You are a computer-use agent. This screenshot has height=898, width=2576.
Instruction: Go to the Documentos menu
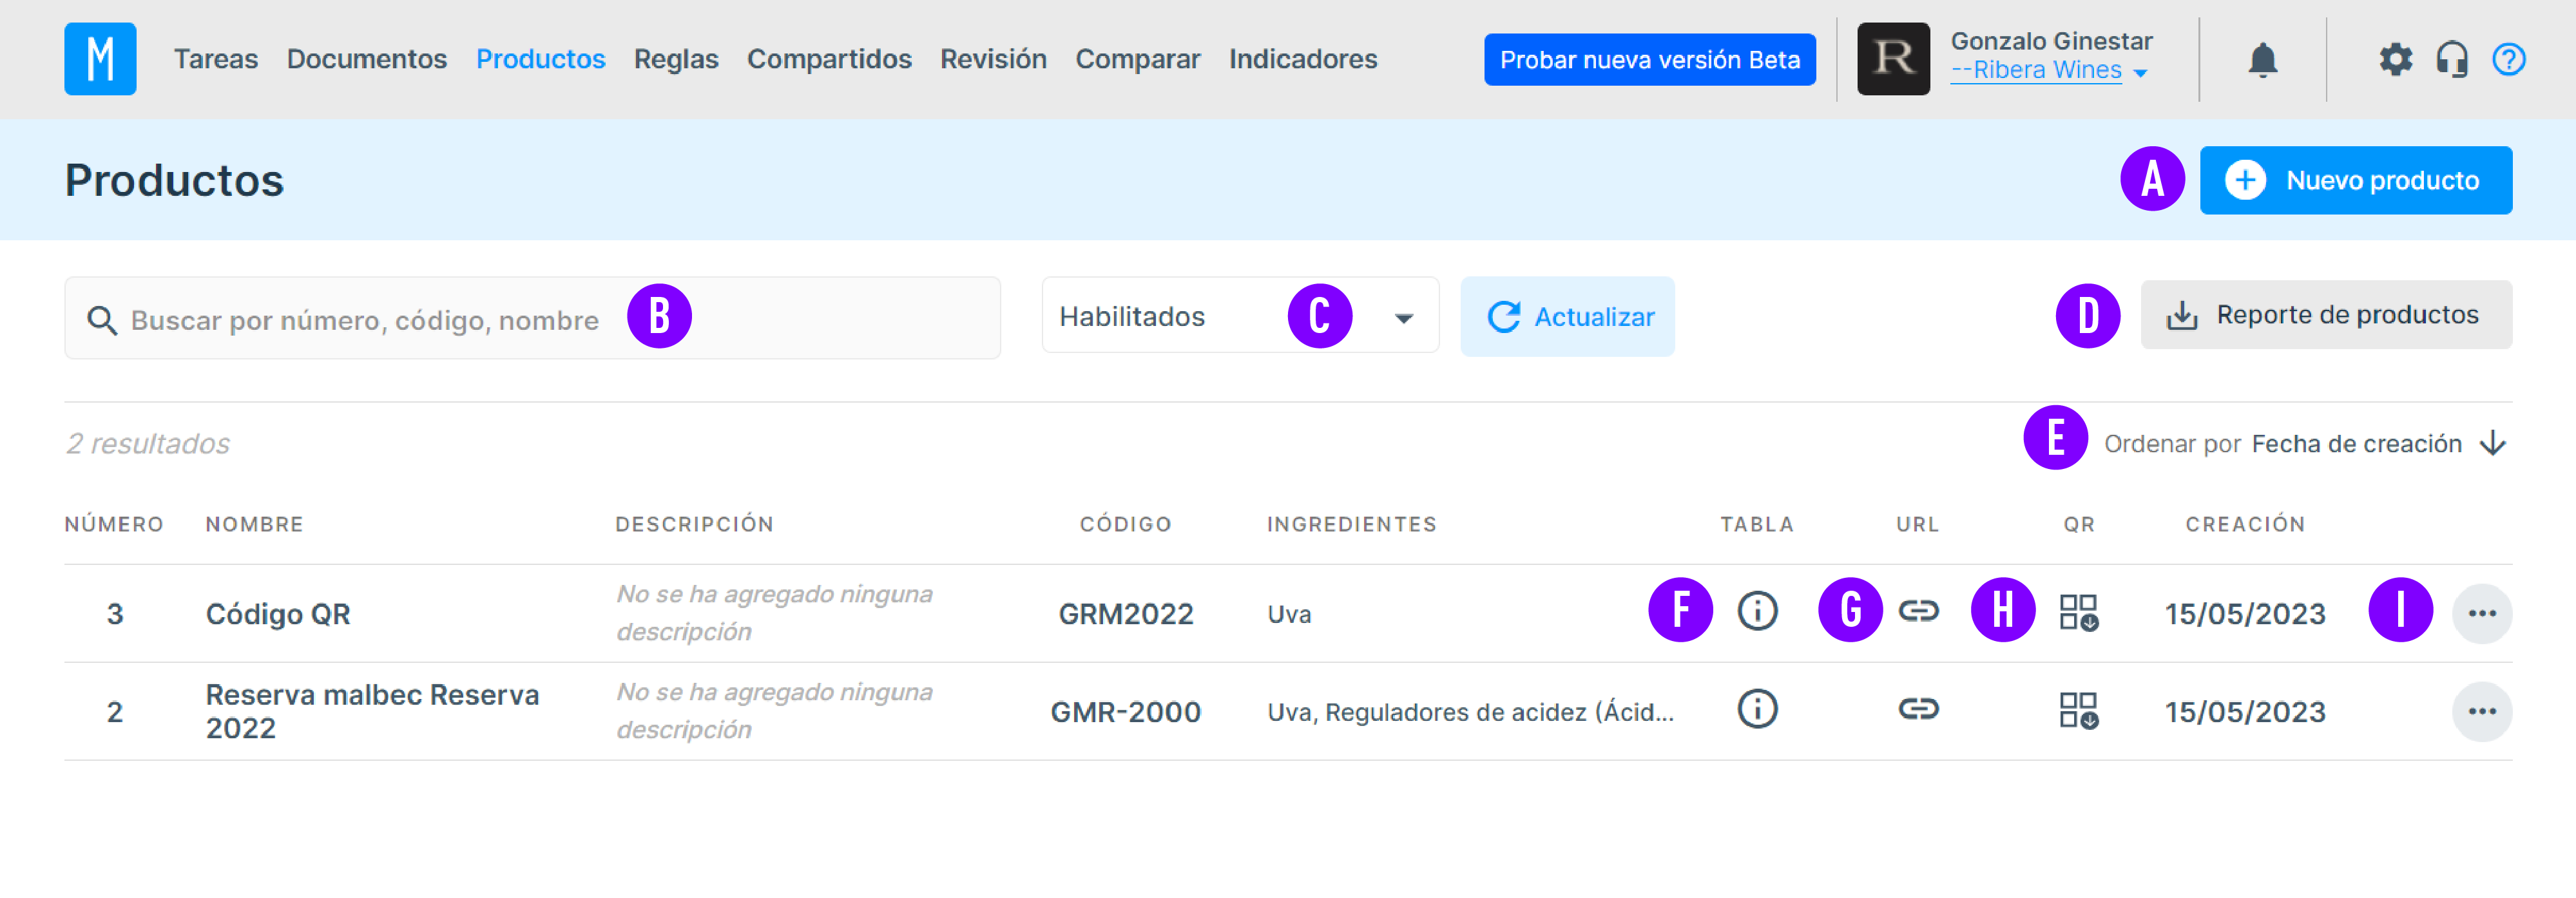click(366, 59)
